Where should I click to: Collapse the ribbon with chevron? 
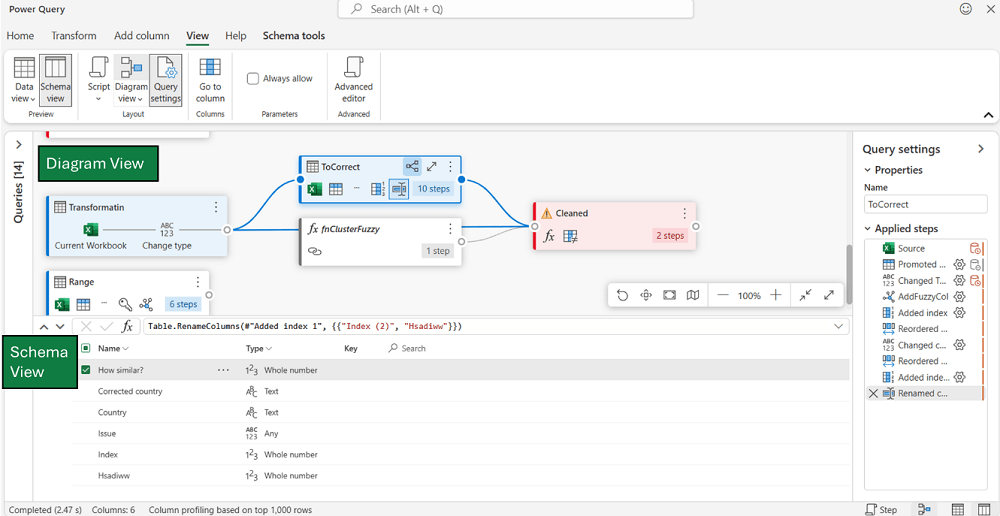(989, 115)
